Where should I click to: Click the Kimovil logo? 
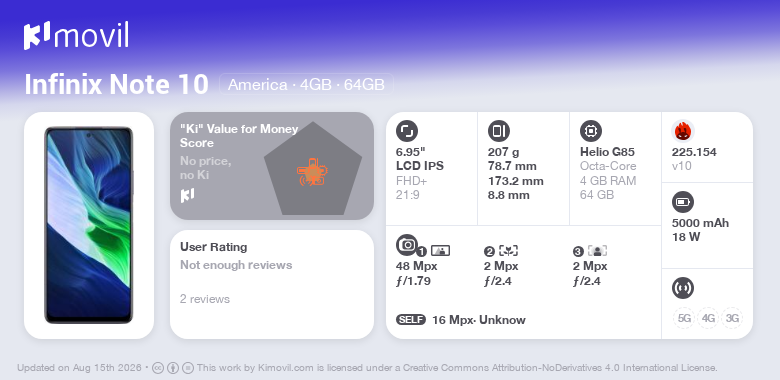76,35
